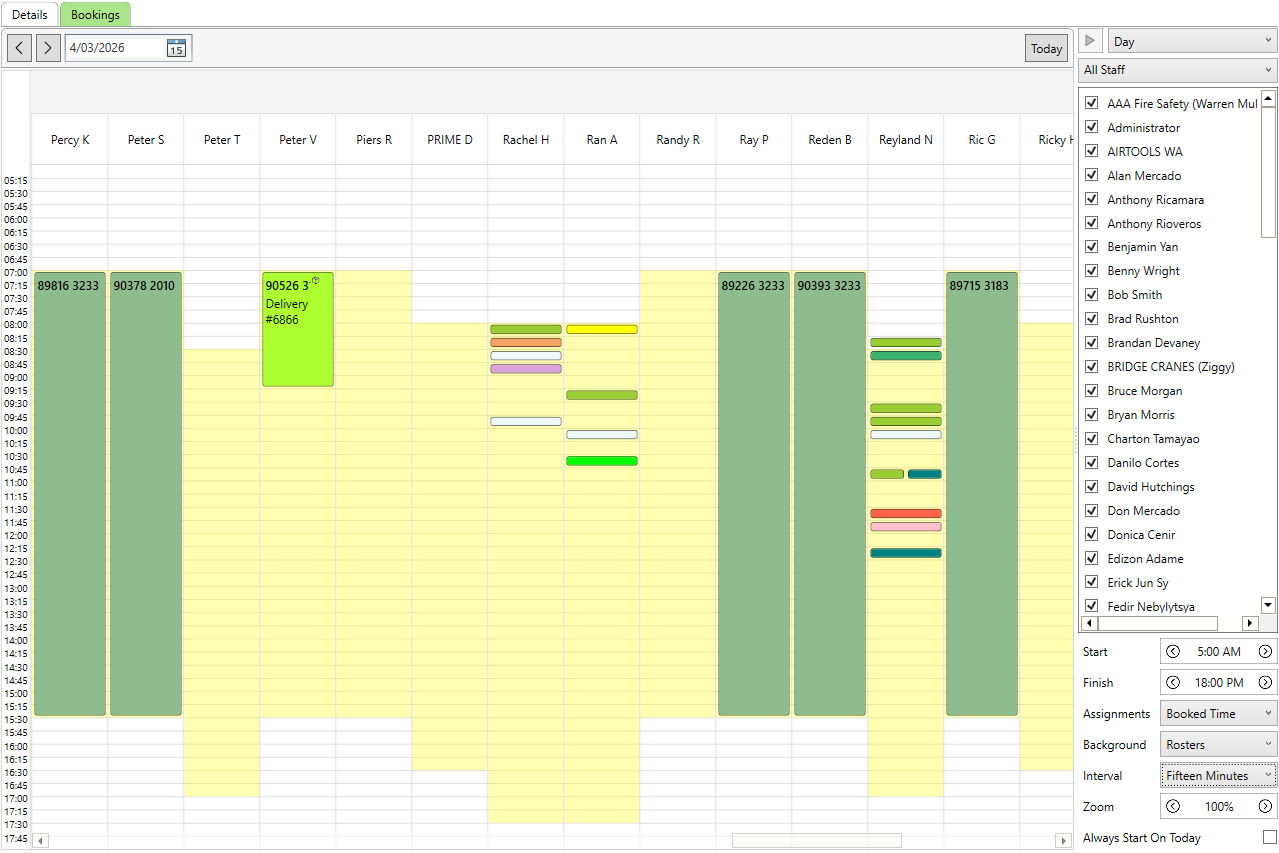Uncheck the Administrator staff checkbox

click(1092, 127)
